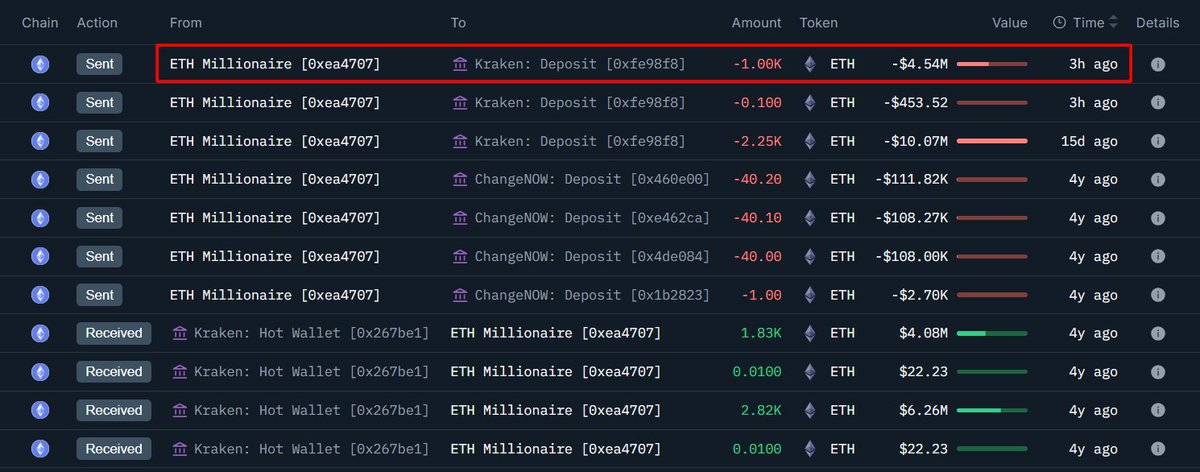Click the Sent badge in the -$10.07M row
1200x472 pixels.
click(x=99, y=141)
